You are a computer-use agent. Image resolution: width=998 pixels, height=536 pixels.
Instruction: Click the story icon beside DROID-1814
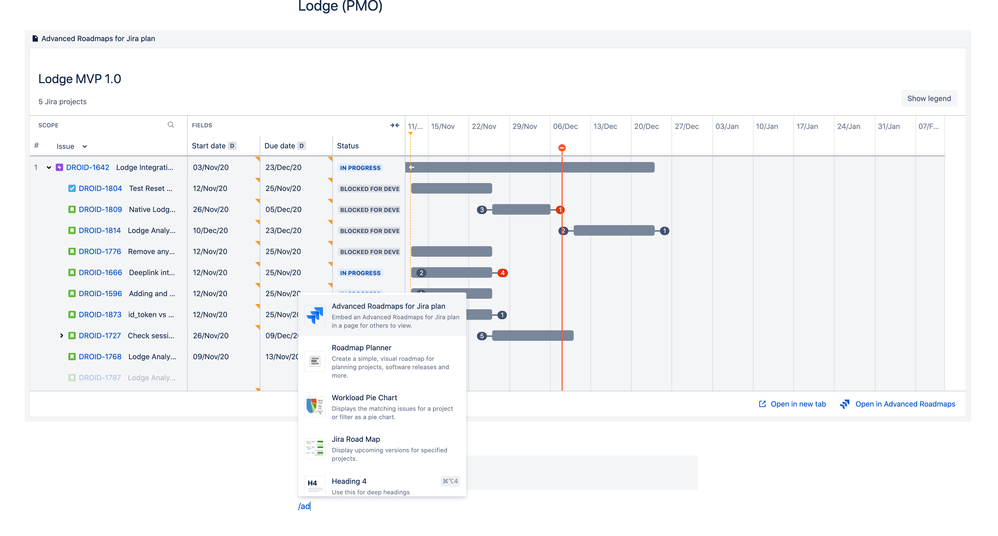pyautogui.click(x=72, y=230)
